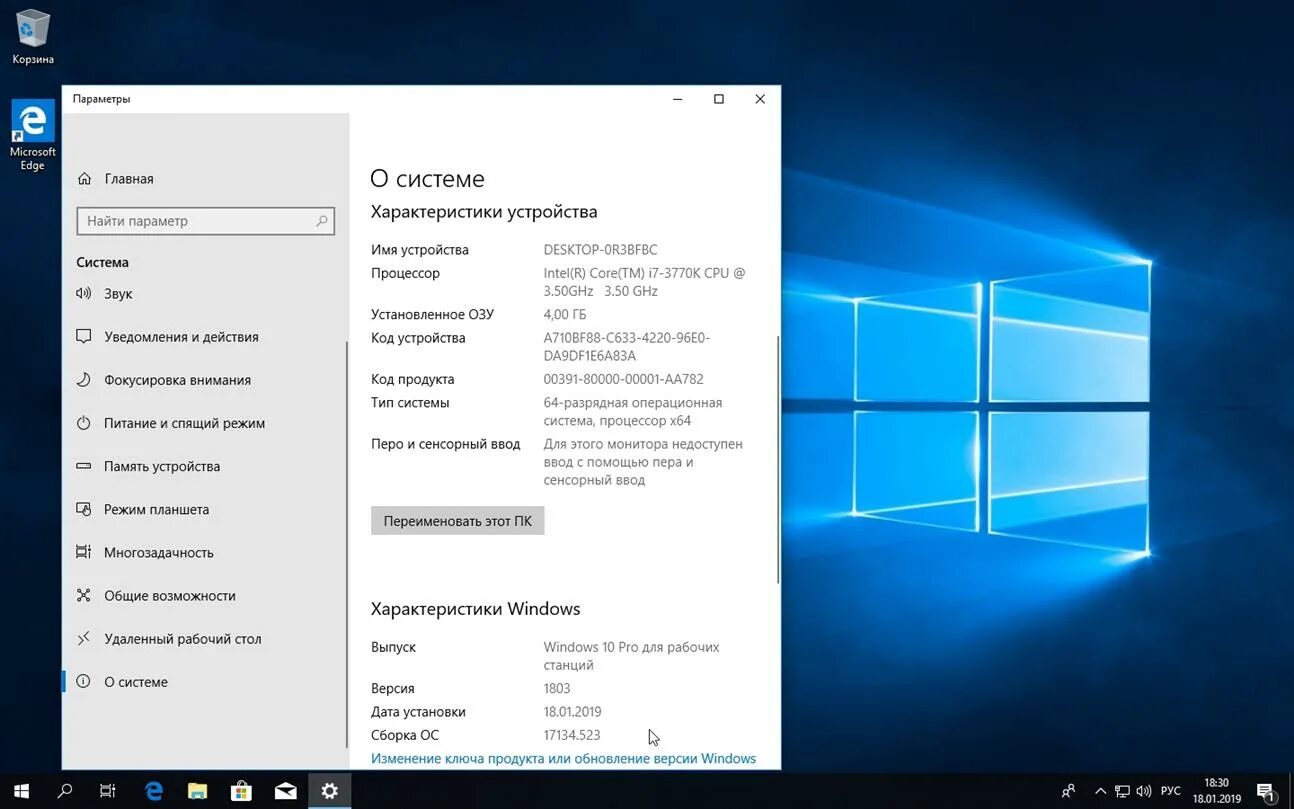The height and width of the screenshot is (809, 1294).
Task: Open Mail app from the taskbar
Action: click(x=286, y=791)
